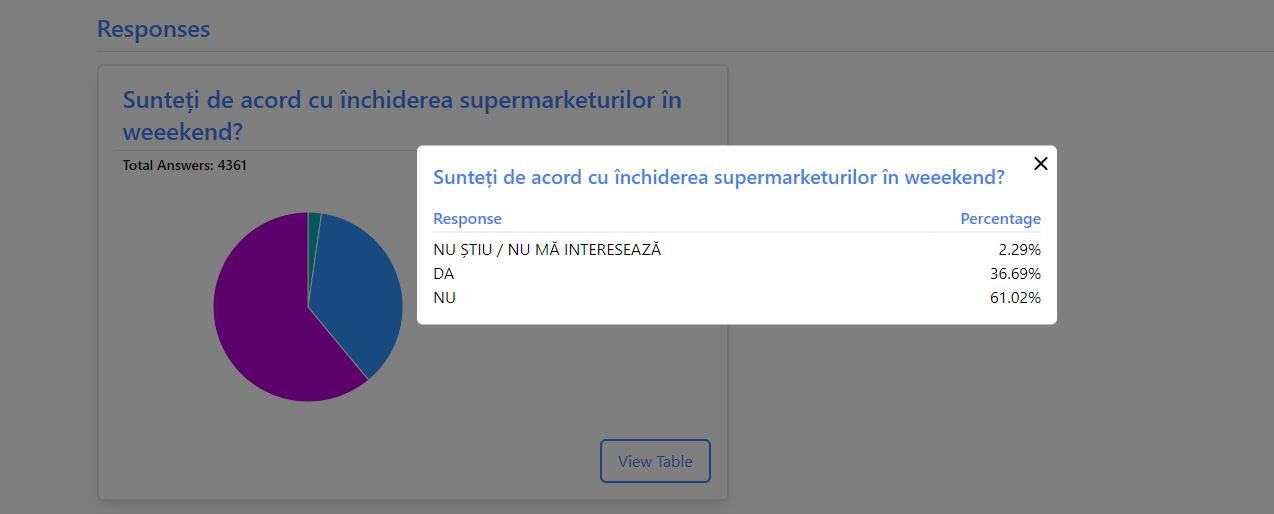Screen dimensions: 1274x514
Task: Click the Response column header
Action: [x=467, y=219]
